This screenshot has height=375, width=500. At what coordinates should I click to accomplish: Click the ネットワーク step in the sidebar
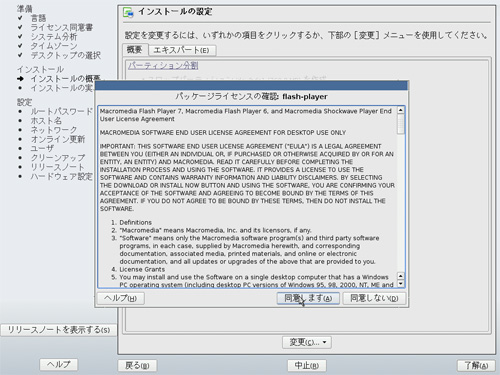54,130
